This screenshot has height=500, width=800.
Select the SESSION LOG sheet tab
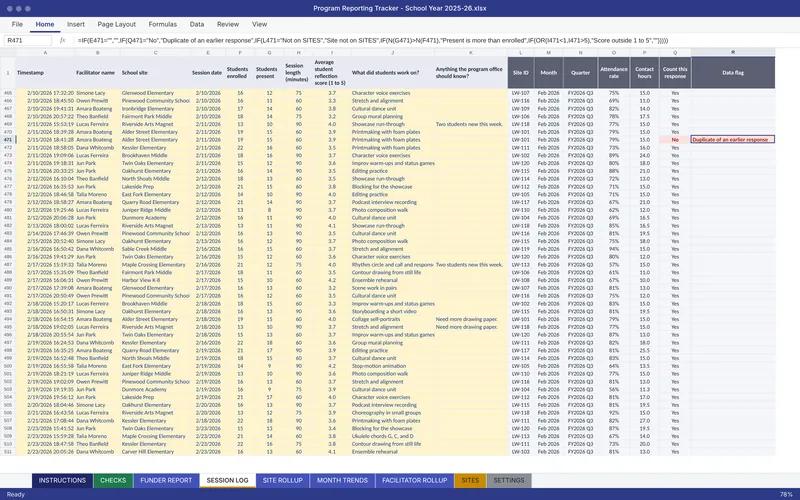228,480
